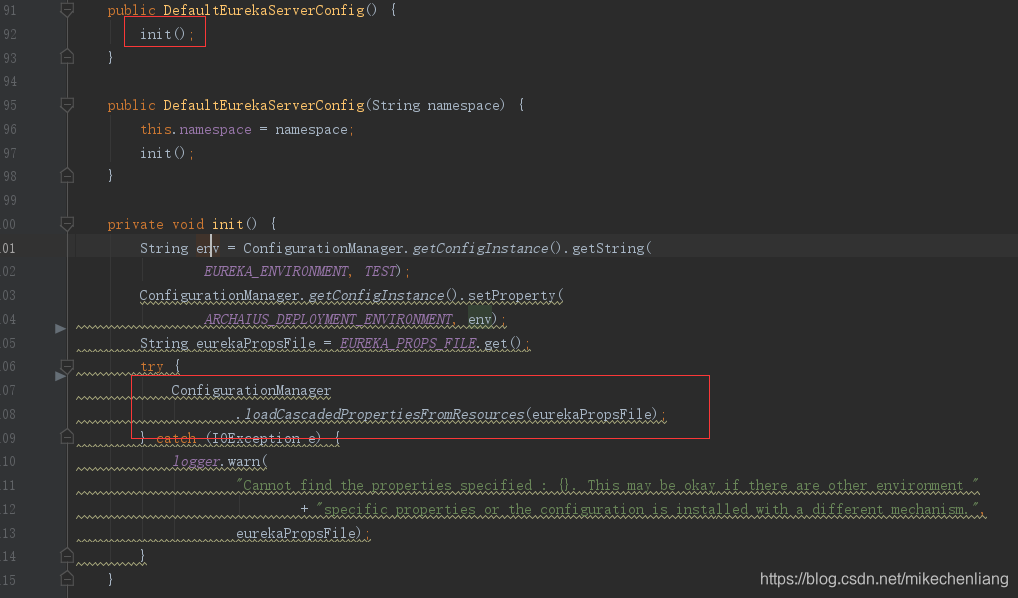Toggle the catch block fold marker at line 109
The height and width of the screenshot is (598, 1018).
pos(67,438)
